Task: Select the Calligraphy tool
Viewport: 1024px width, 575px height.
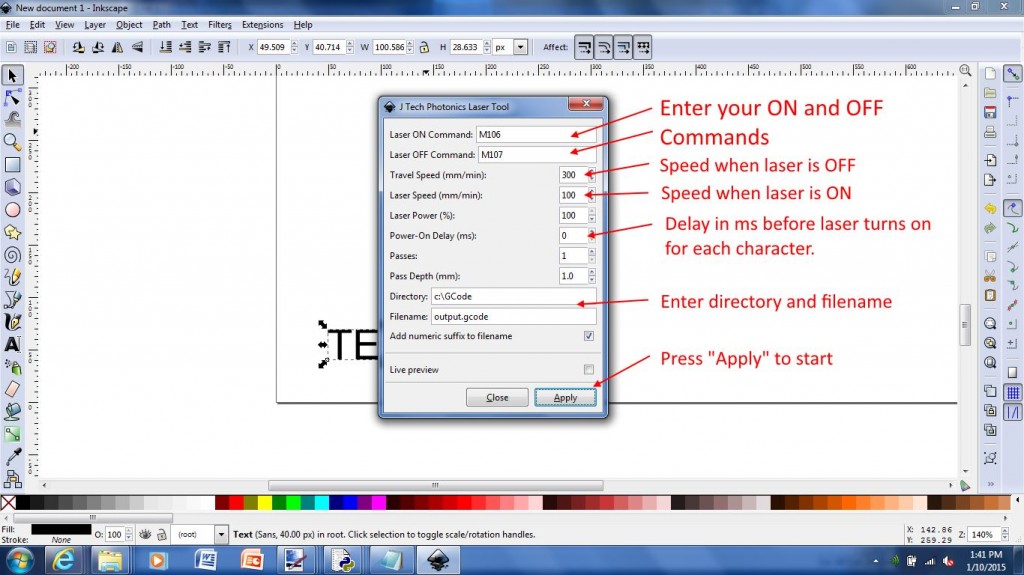Action: (12, 321)
